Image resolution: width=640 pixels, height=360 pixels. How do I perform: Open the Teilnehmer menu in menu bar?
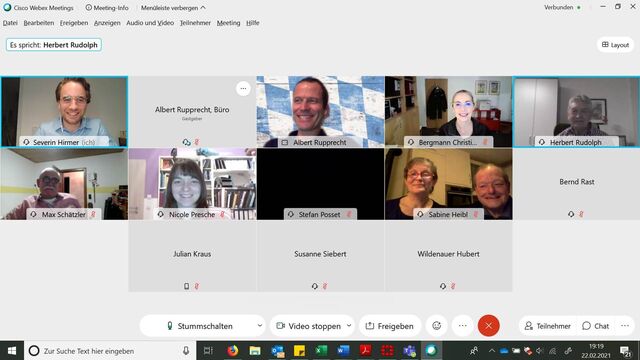pos(195,23)
